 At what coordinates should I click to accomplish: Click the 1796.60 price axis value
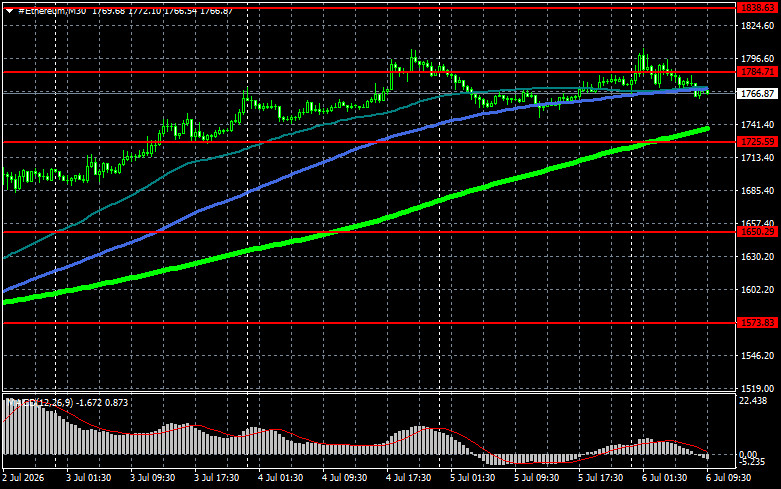(758, 59)
